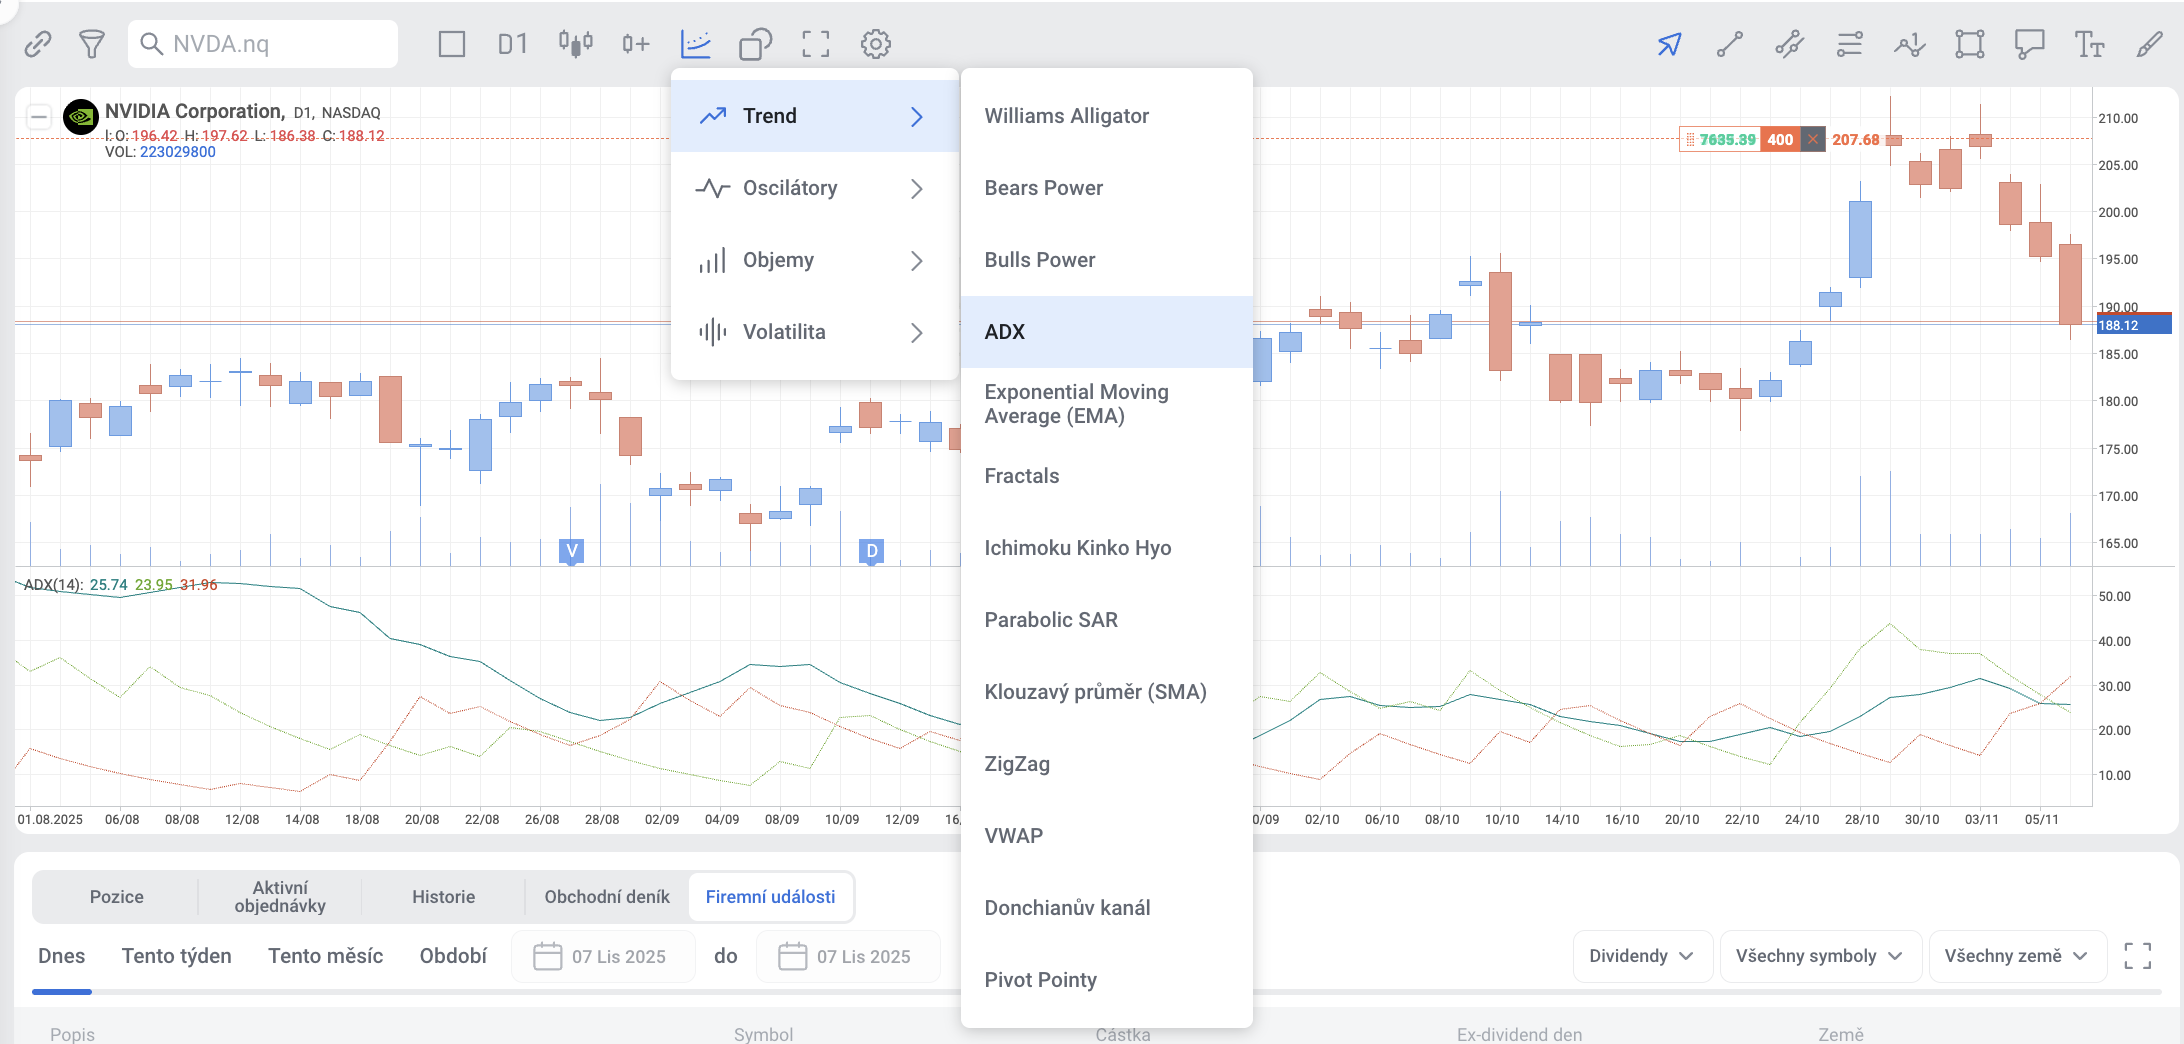Add the Bulls Power indicator
The image size is (2184, 1044).
click(x=1107, y=260)
